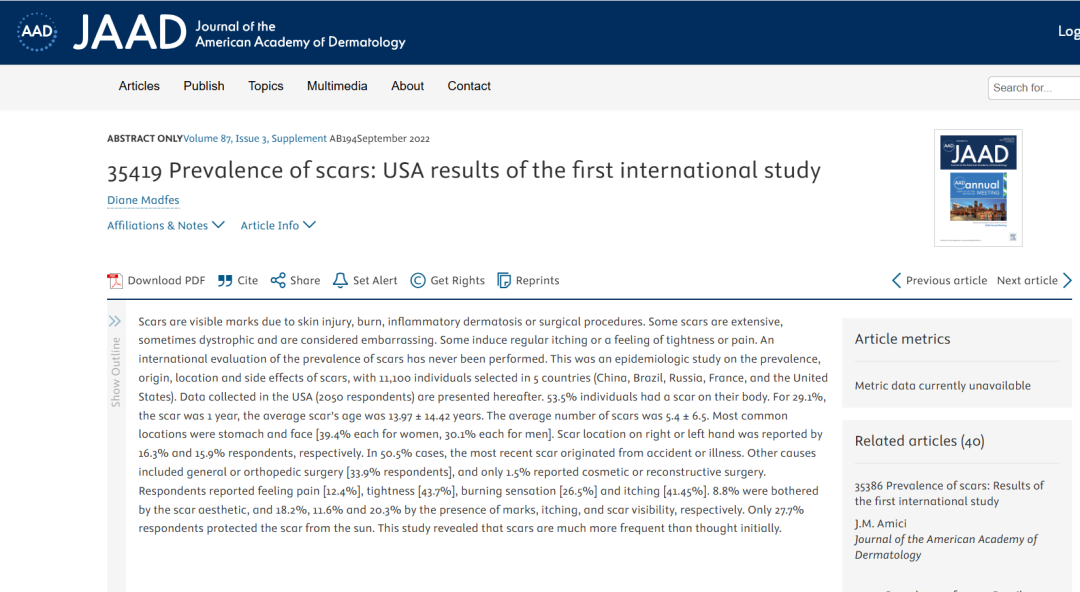Screen dimensions: 1080x592
Task: Click the Download PDF icon
Action: click(x=114, y=280)
